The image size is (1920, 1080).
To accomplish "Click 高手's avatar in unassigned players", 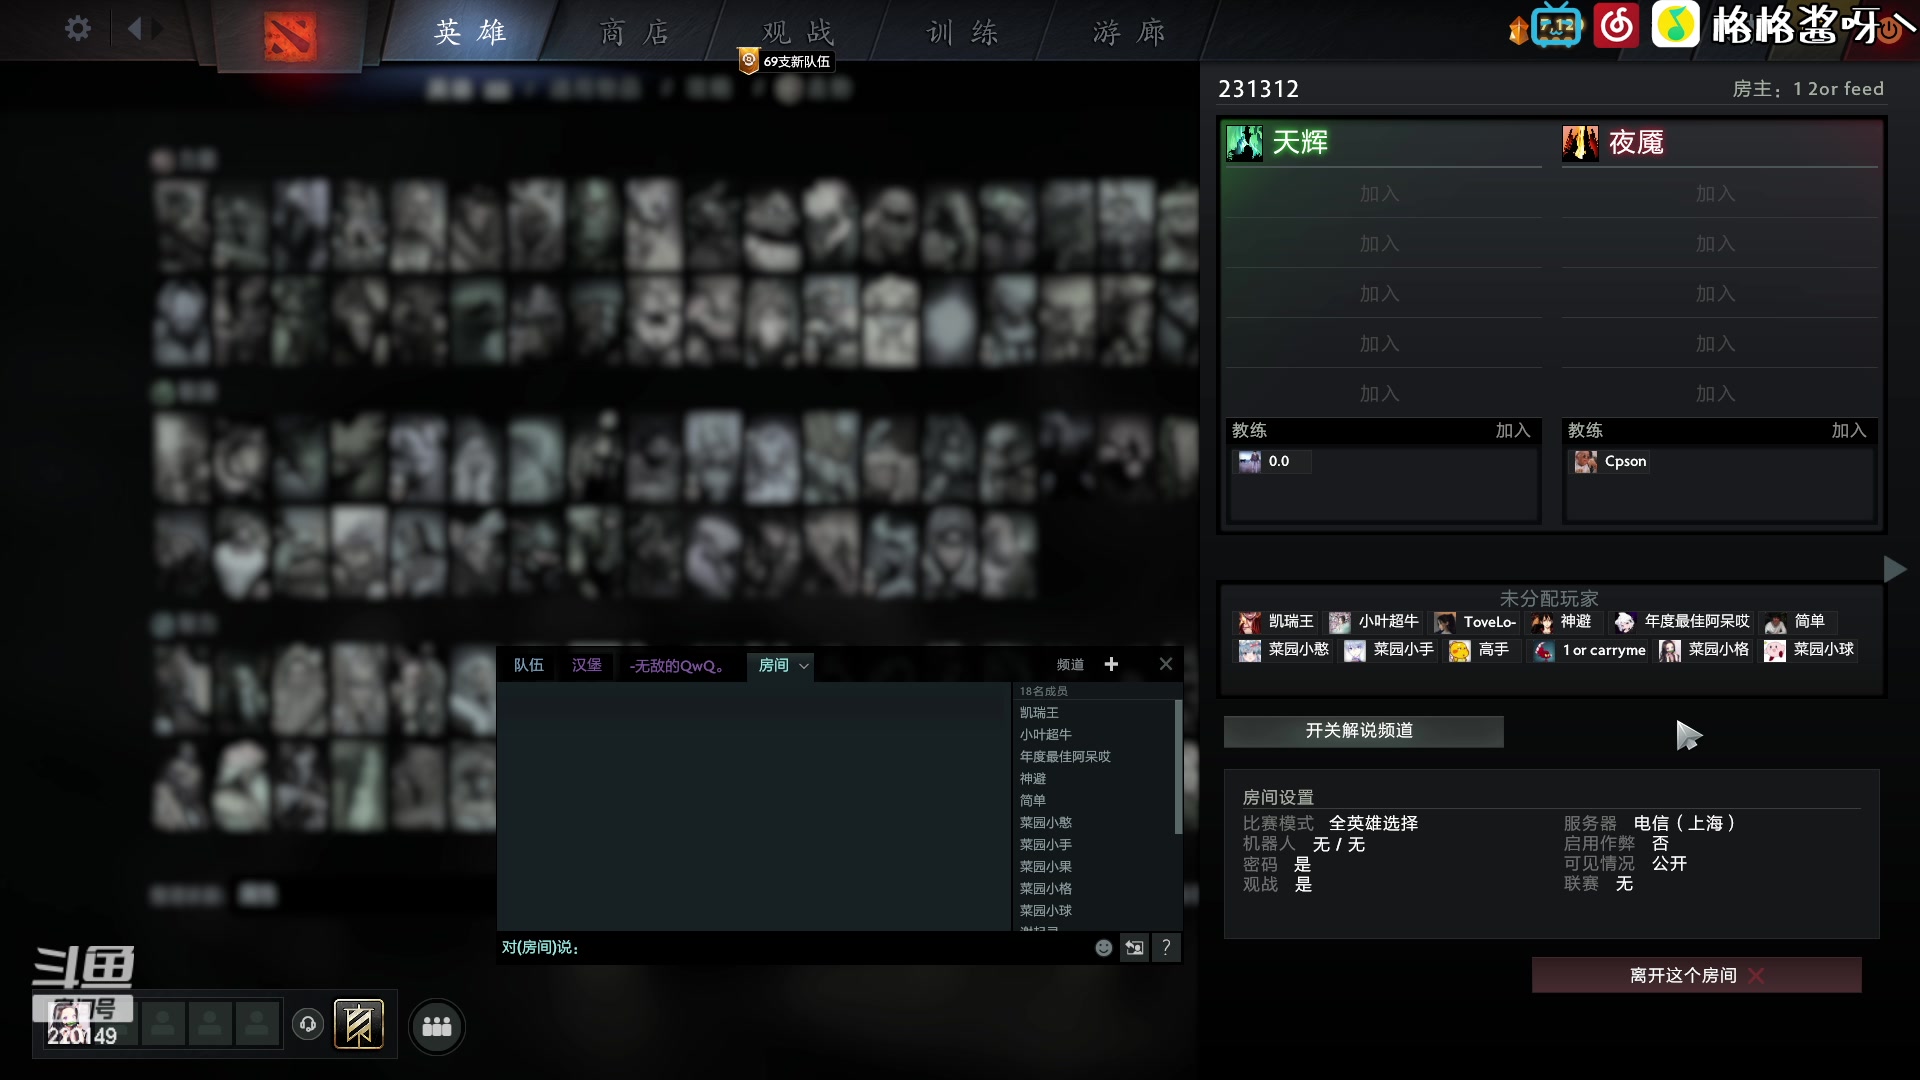I will 1459,651.
